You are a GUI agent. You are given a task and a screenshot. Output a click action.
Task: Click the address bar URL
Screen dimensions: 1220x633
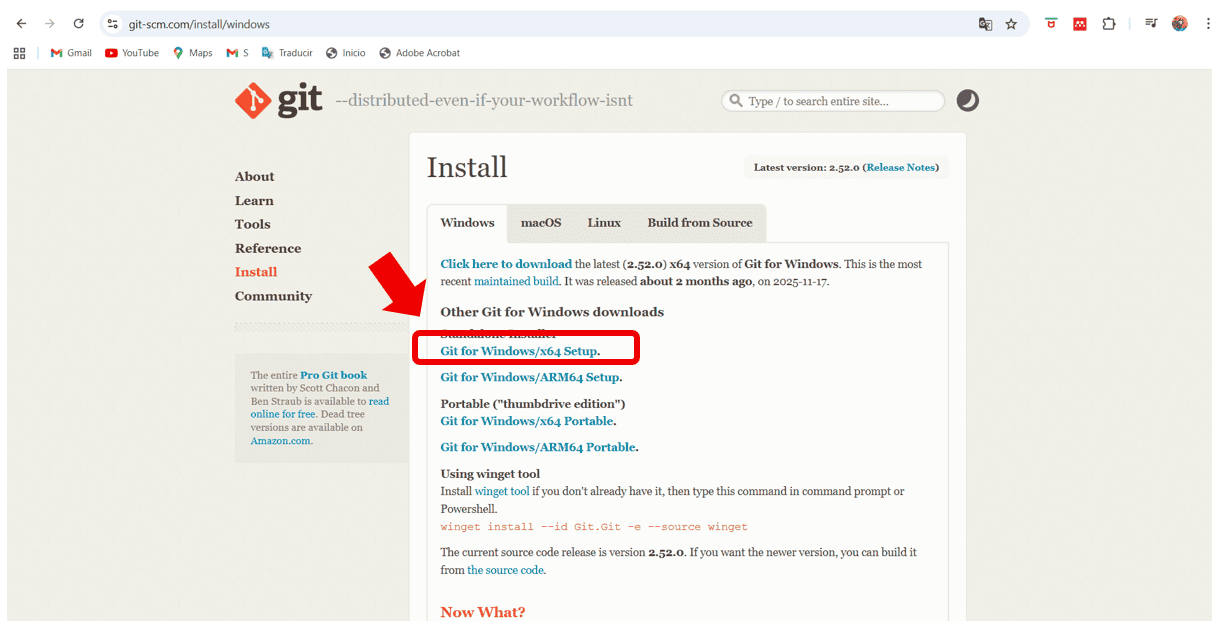click(x=200, y=24)
